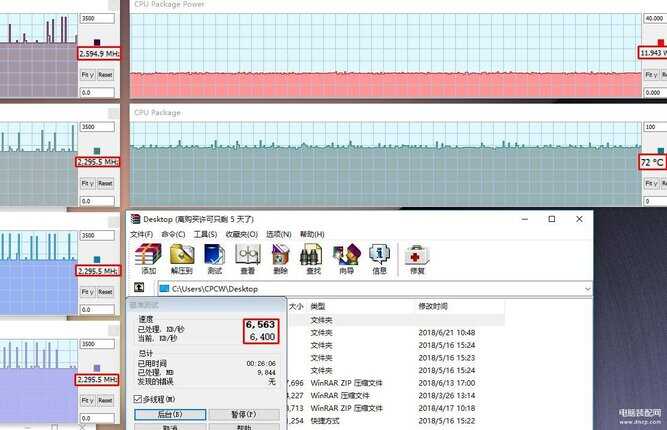
Task: Click the 暂停(P) pause button
Action: click(x=244, y=414)
